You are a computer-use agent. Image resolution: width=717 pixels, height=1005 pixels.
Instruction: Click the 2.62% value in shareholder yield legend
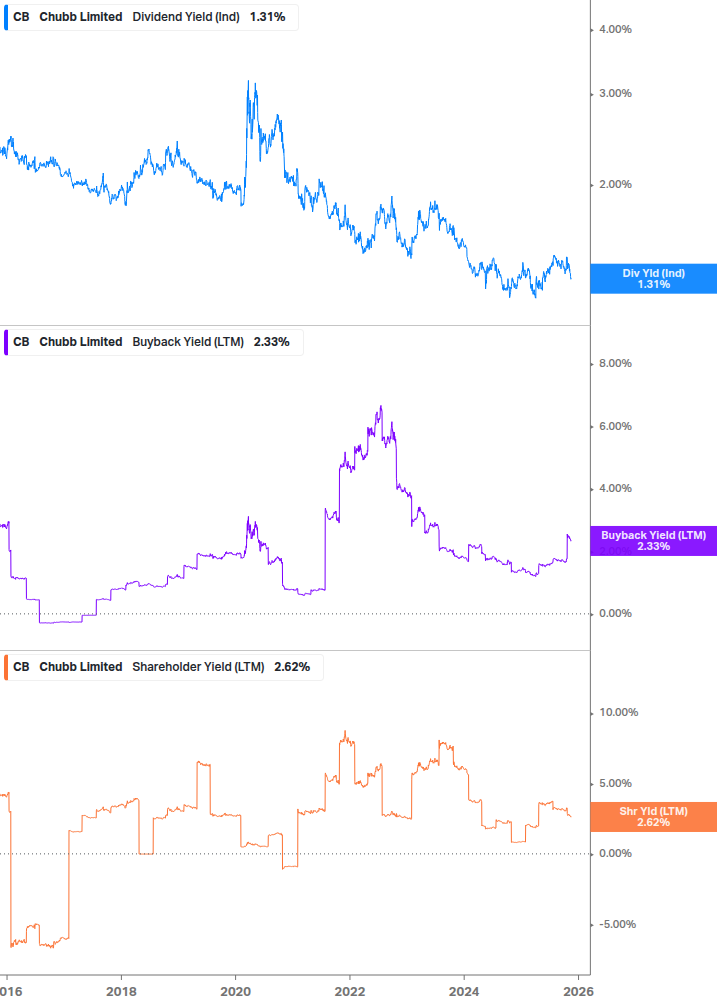click(x=292, y=667)
